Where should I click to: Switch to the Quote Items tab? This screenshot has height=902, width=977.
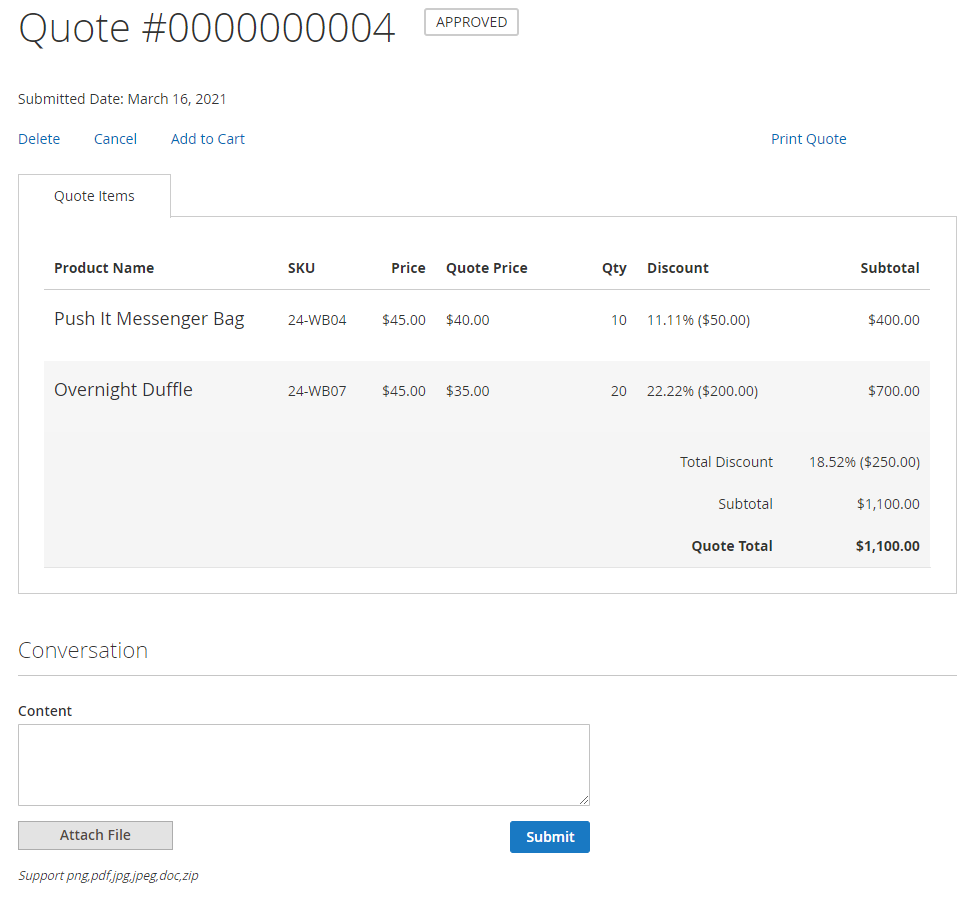click(94, 196)
